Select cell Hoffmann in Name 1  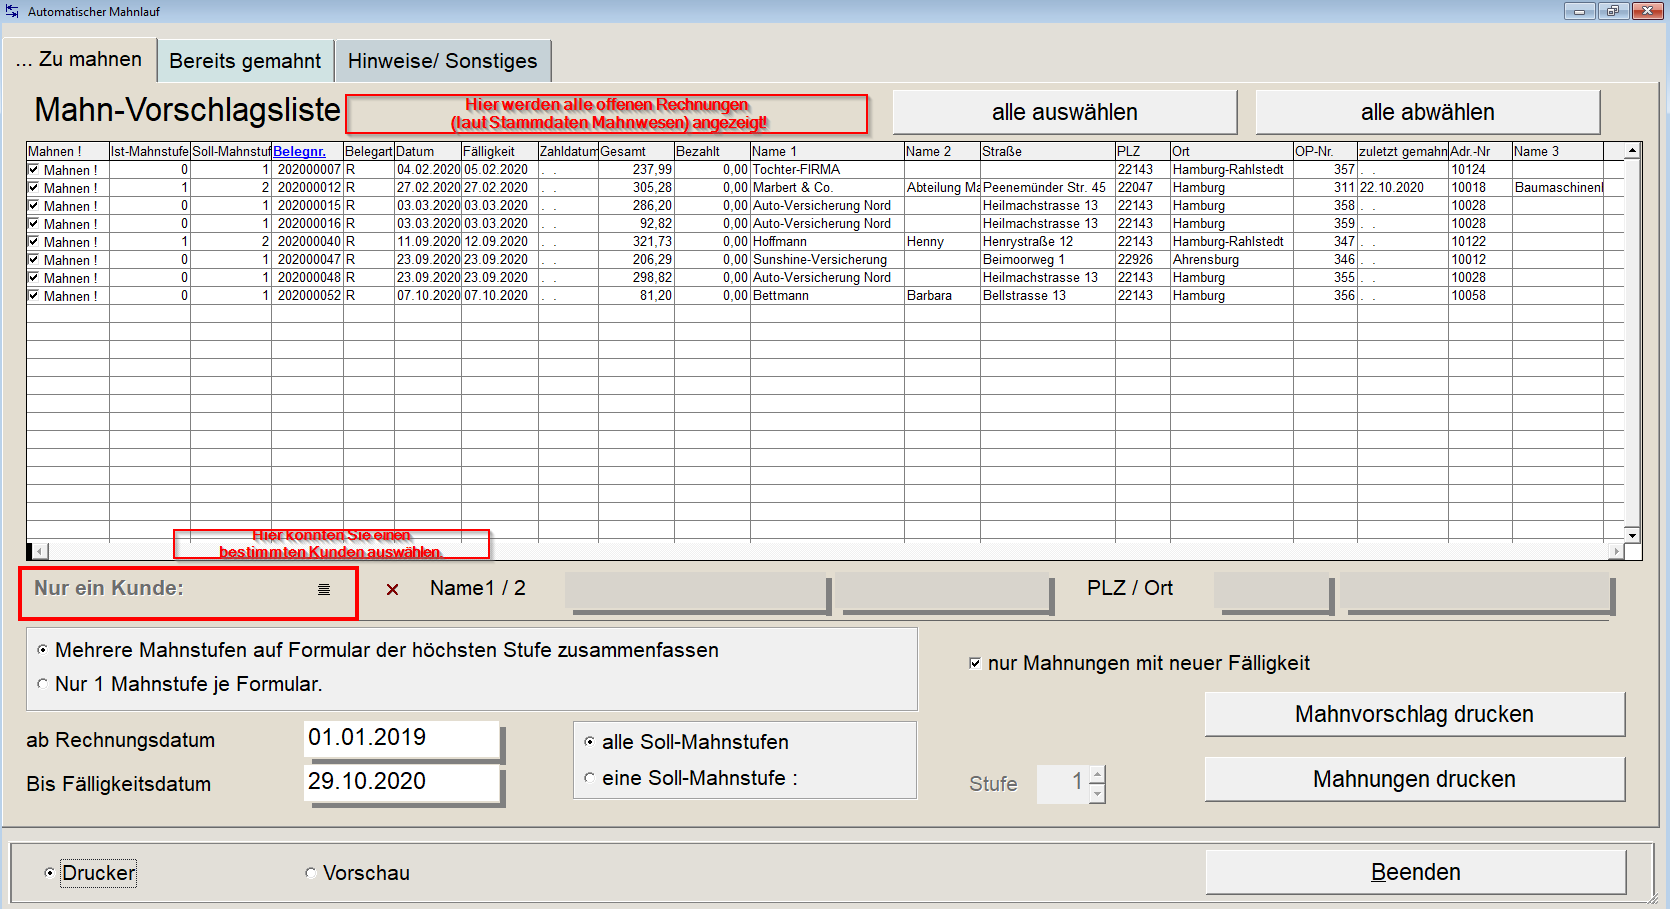pos(827,242)
